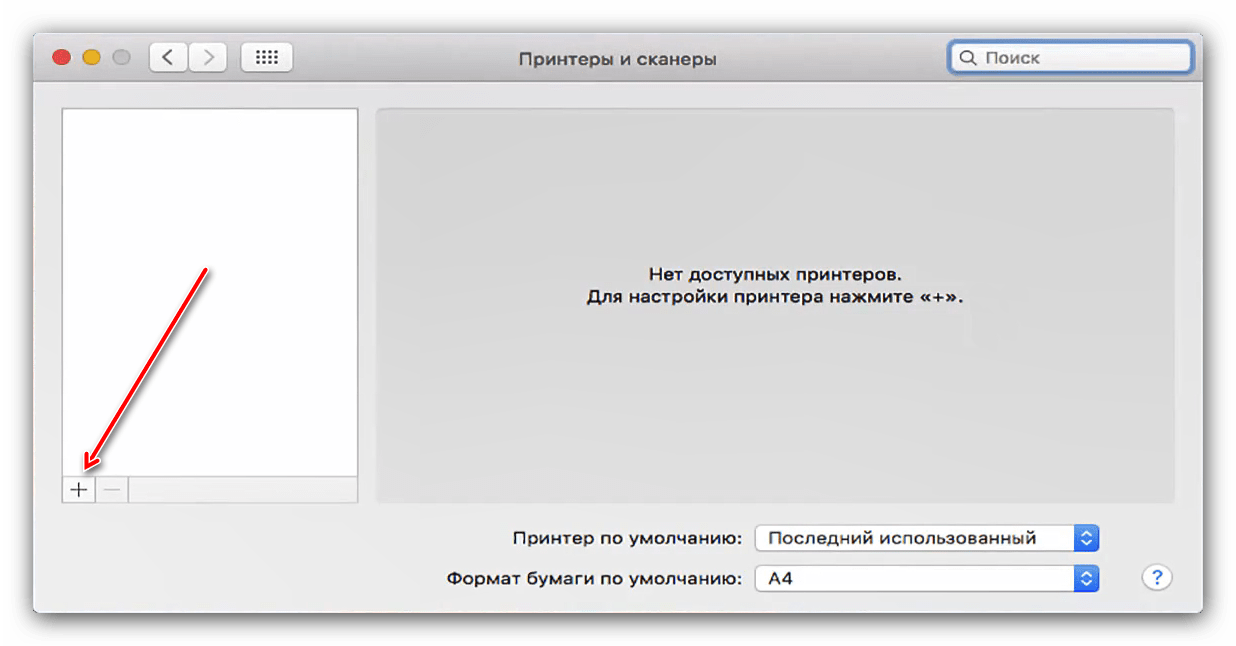
Task: Click the gray zoom button in title bar
Action: 122,57
